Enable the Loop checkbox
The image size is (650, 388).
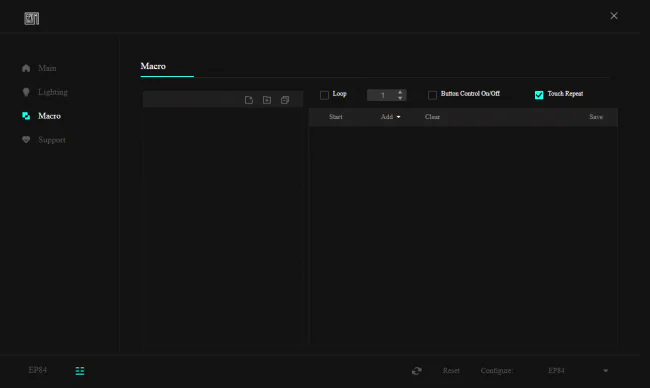click(324, 95)
